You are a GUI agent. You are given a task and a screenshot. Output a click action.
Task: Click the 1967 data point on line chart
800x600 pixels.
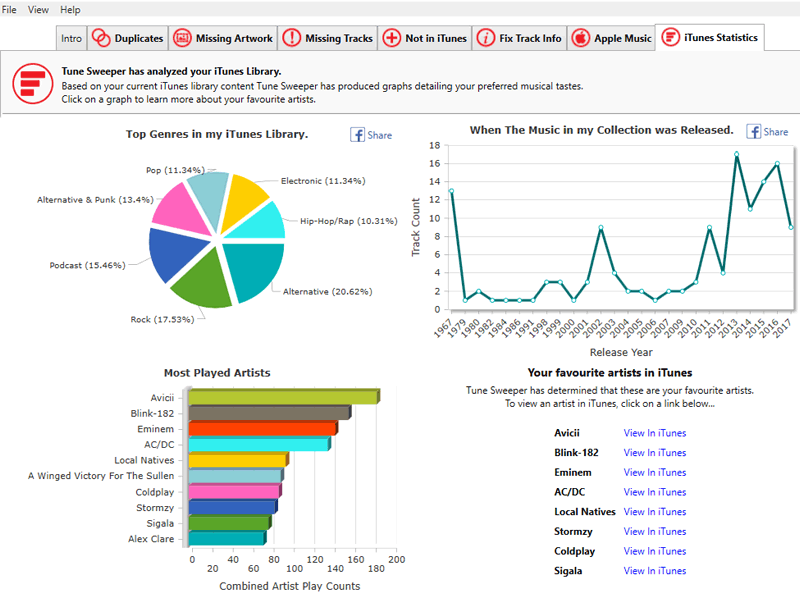[452, 191]
